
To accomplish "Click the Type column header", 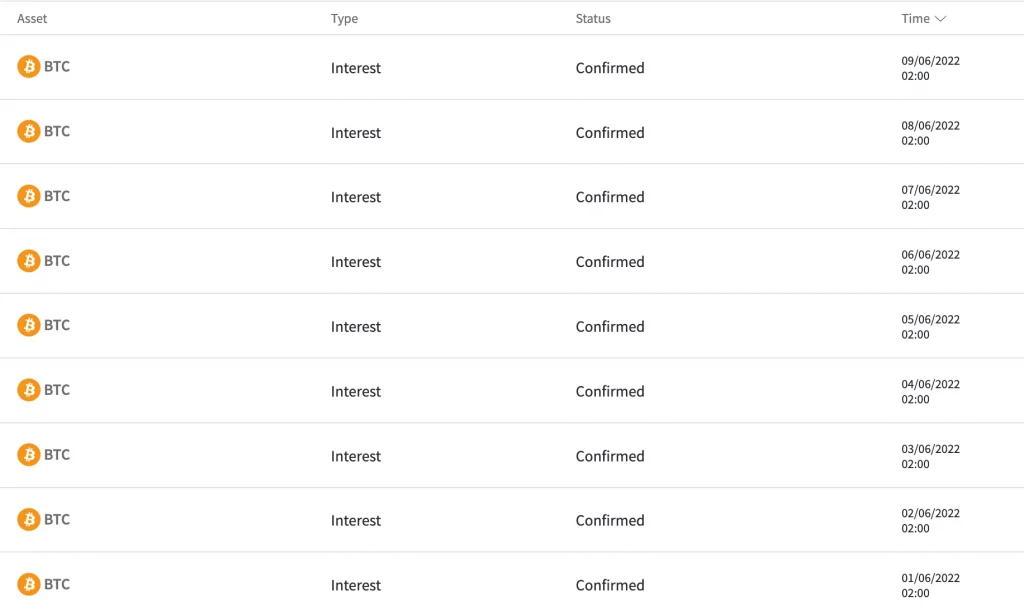I will tap(344, 19).
